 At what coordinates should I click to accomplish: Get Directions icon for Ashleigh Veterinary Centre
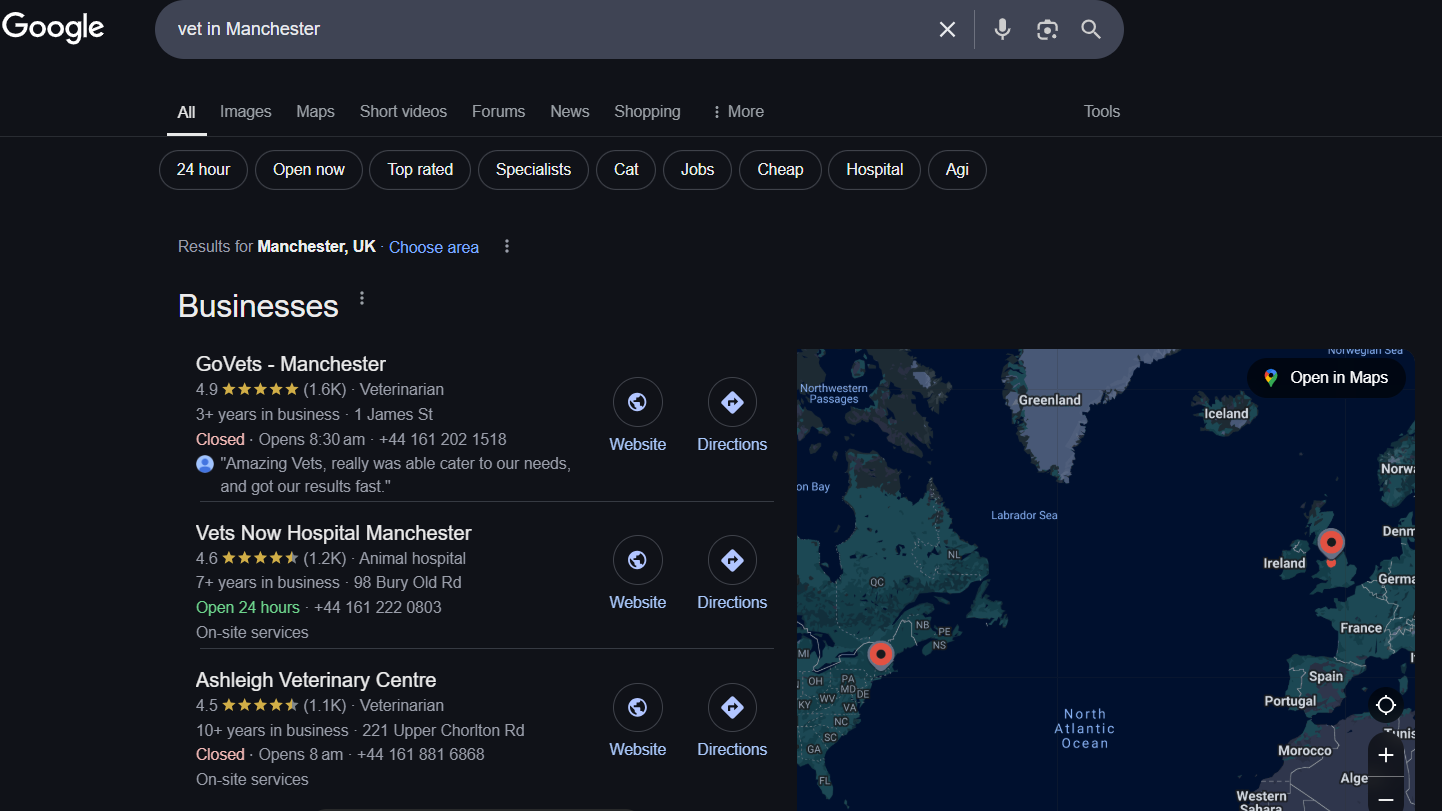tap(732, 708)
